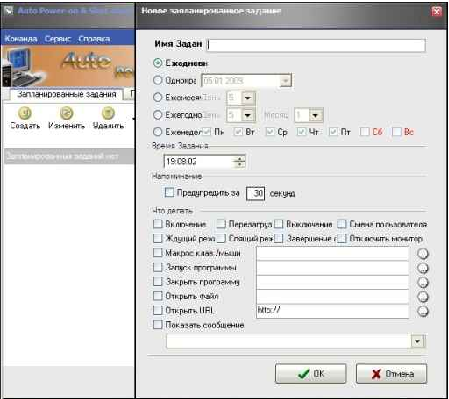Click the OK button

point(311,374)
